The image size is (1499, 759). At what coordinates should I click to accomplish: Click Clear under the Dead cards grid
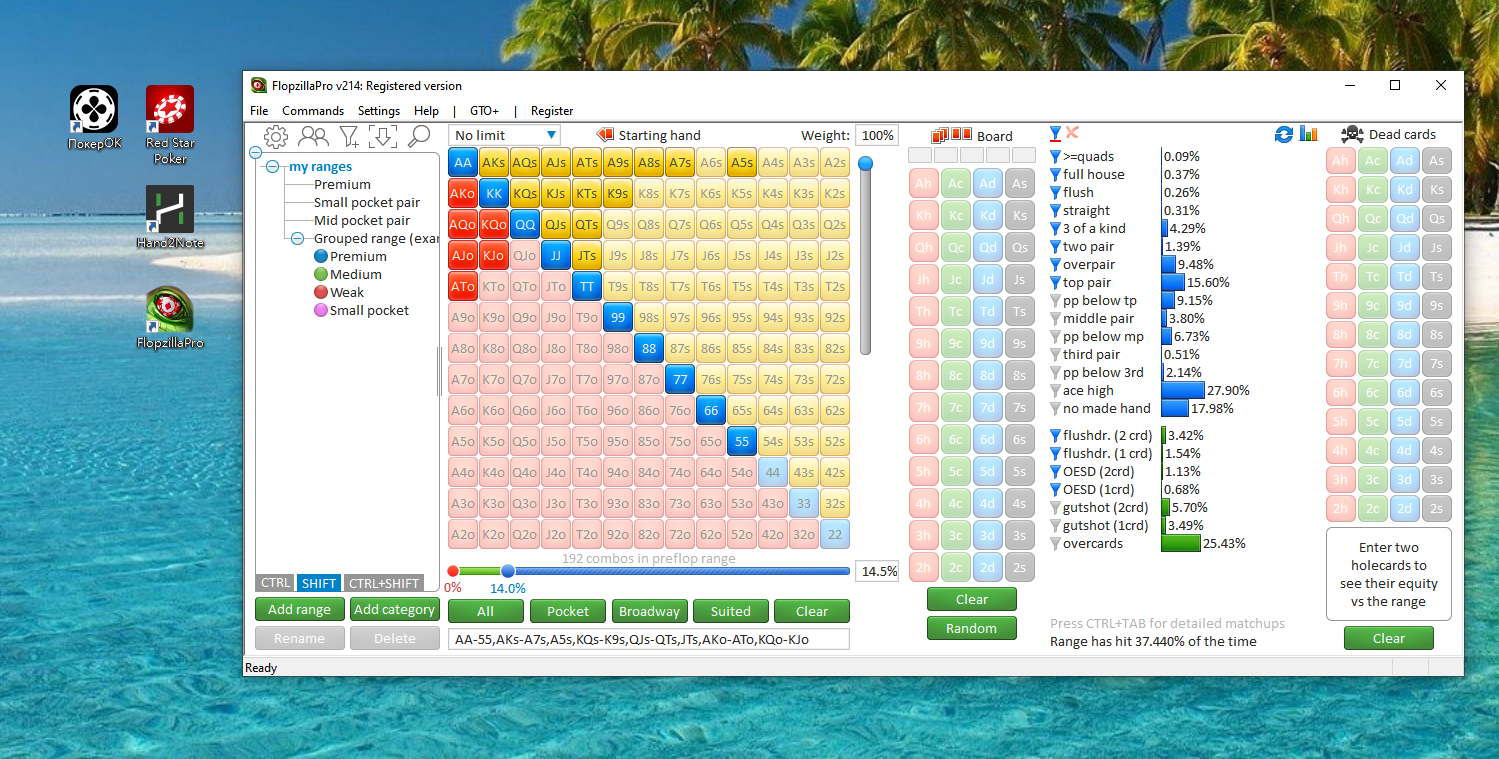pyautogui.click(x=1389, y=638)
